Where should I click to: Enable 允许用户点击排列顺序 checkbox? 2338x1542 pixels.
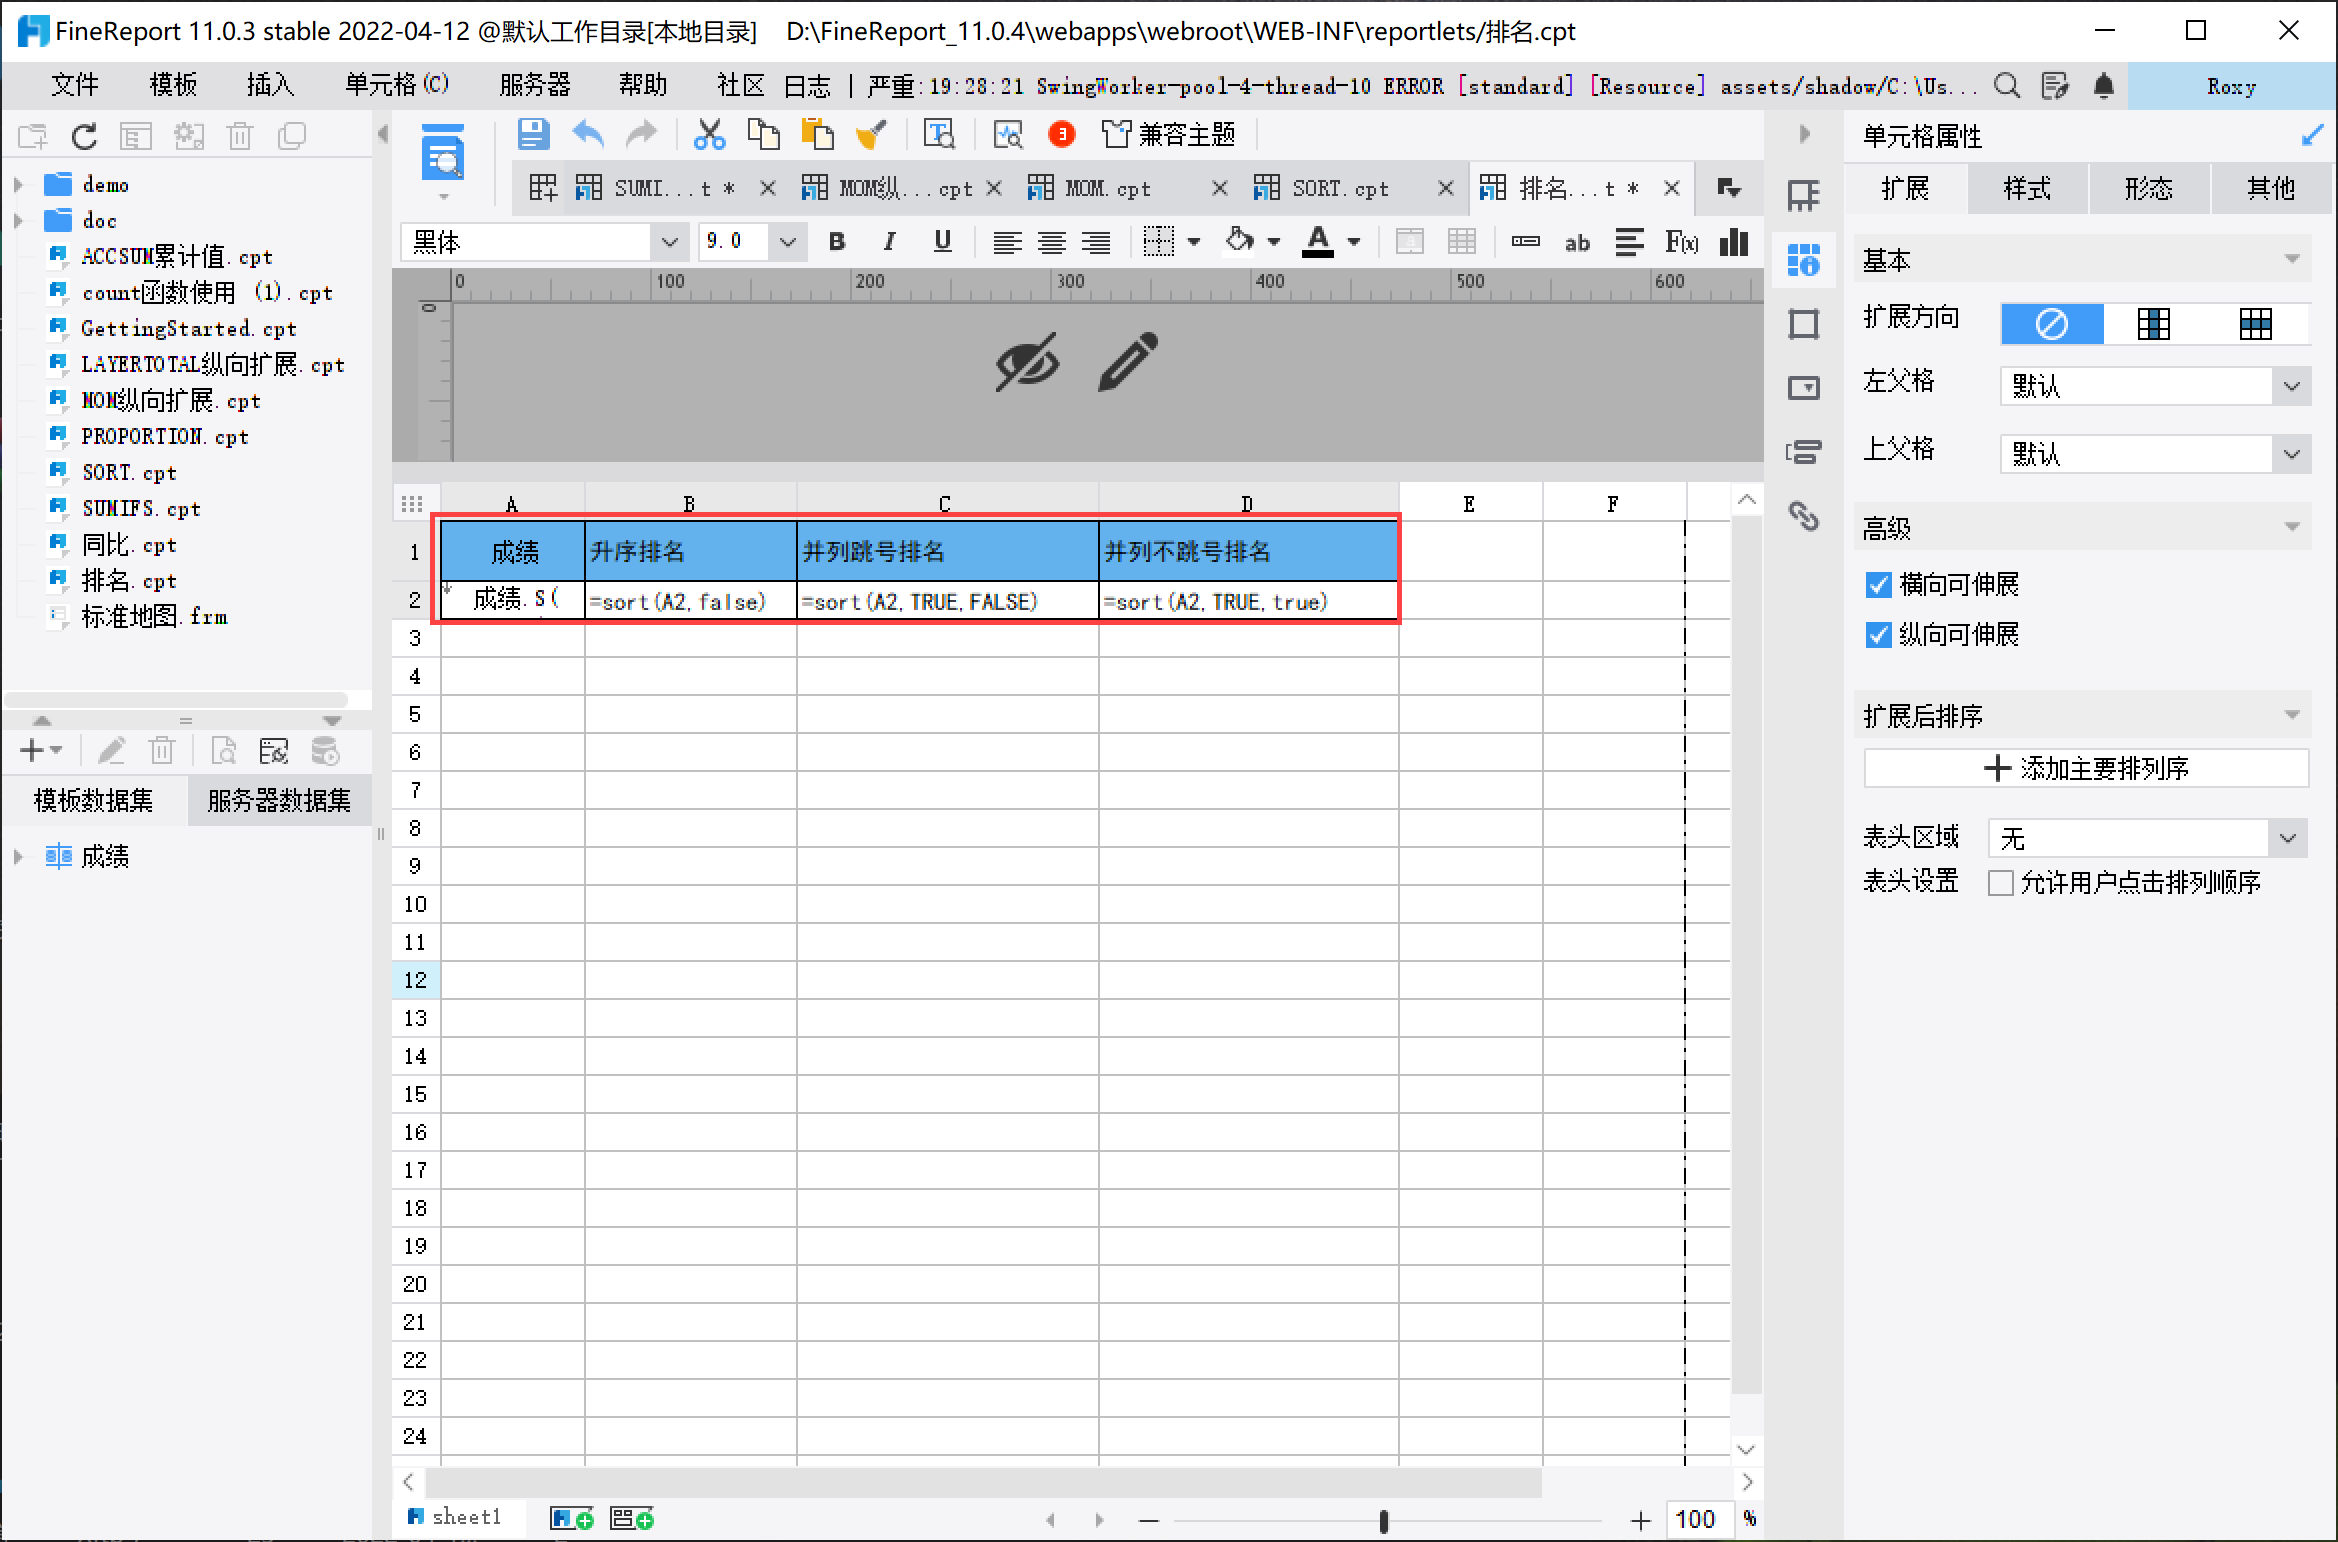(2001, 883)
